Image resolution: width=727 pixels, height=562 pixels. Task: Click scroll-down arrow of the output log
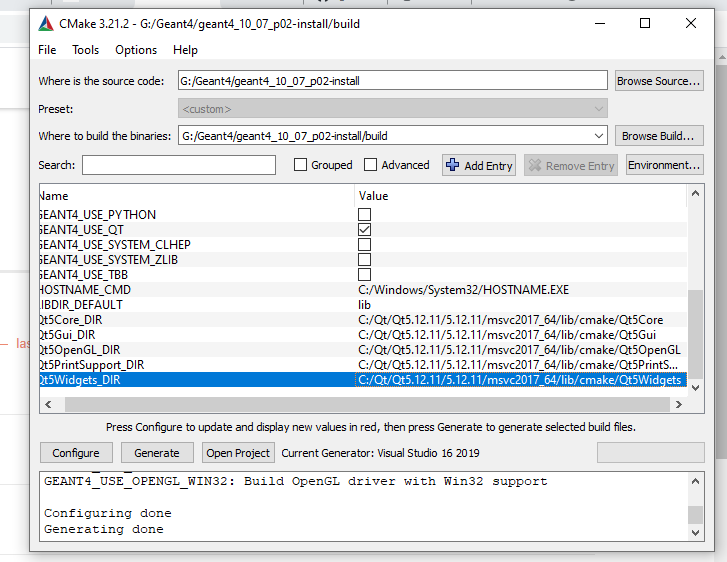tap(695, 533)
